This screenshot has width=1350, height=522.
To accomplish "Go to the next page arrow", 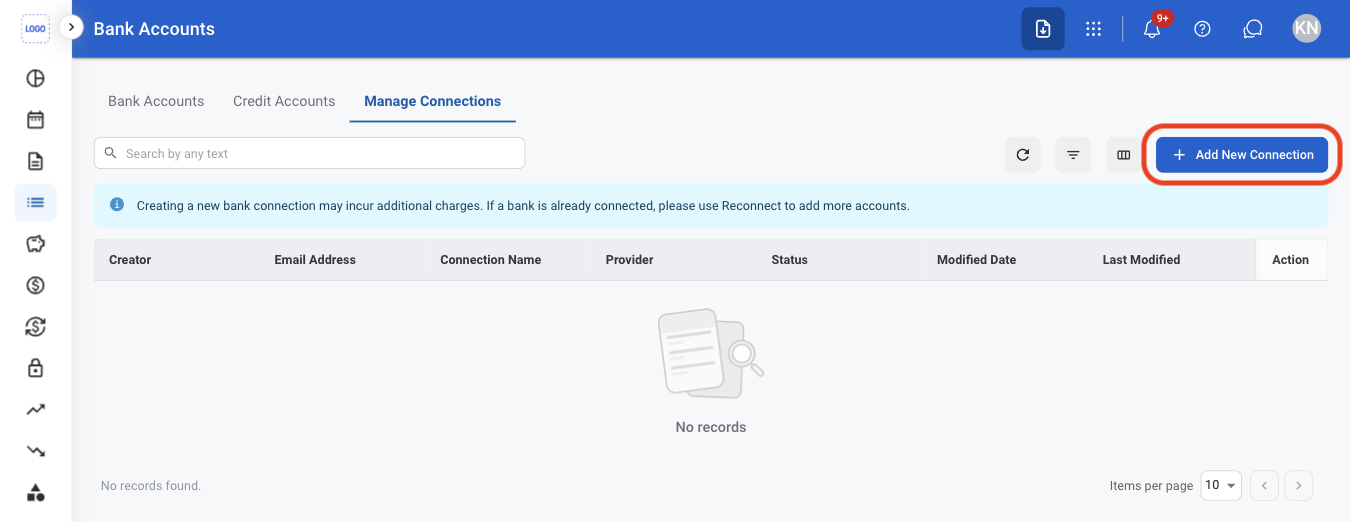I will click(x=1298, y=486).
